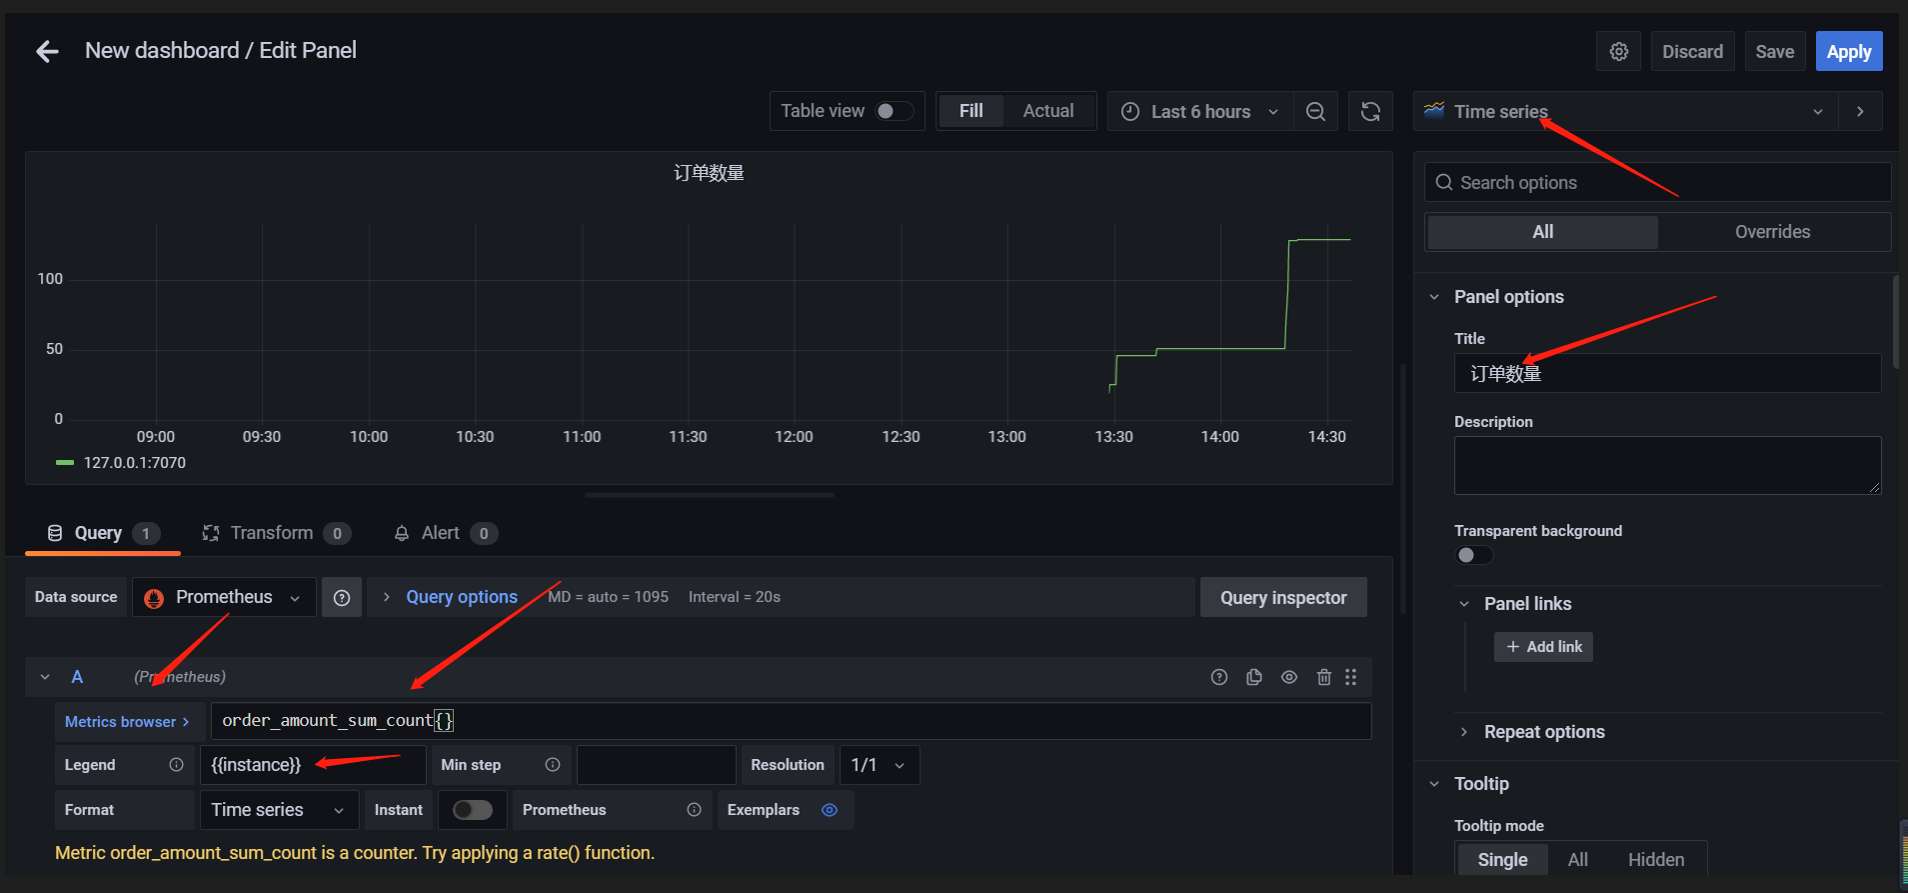Screen dimensions: 1908x893
Task: Collapse Panel links section
Action: [1464, 604]
